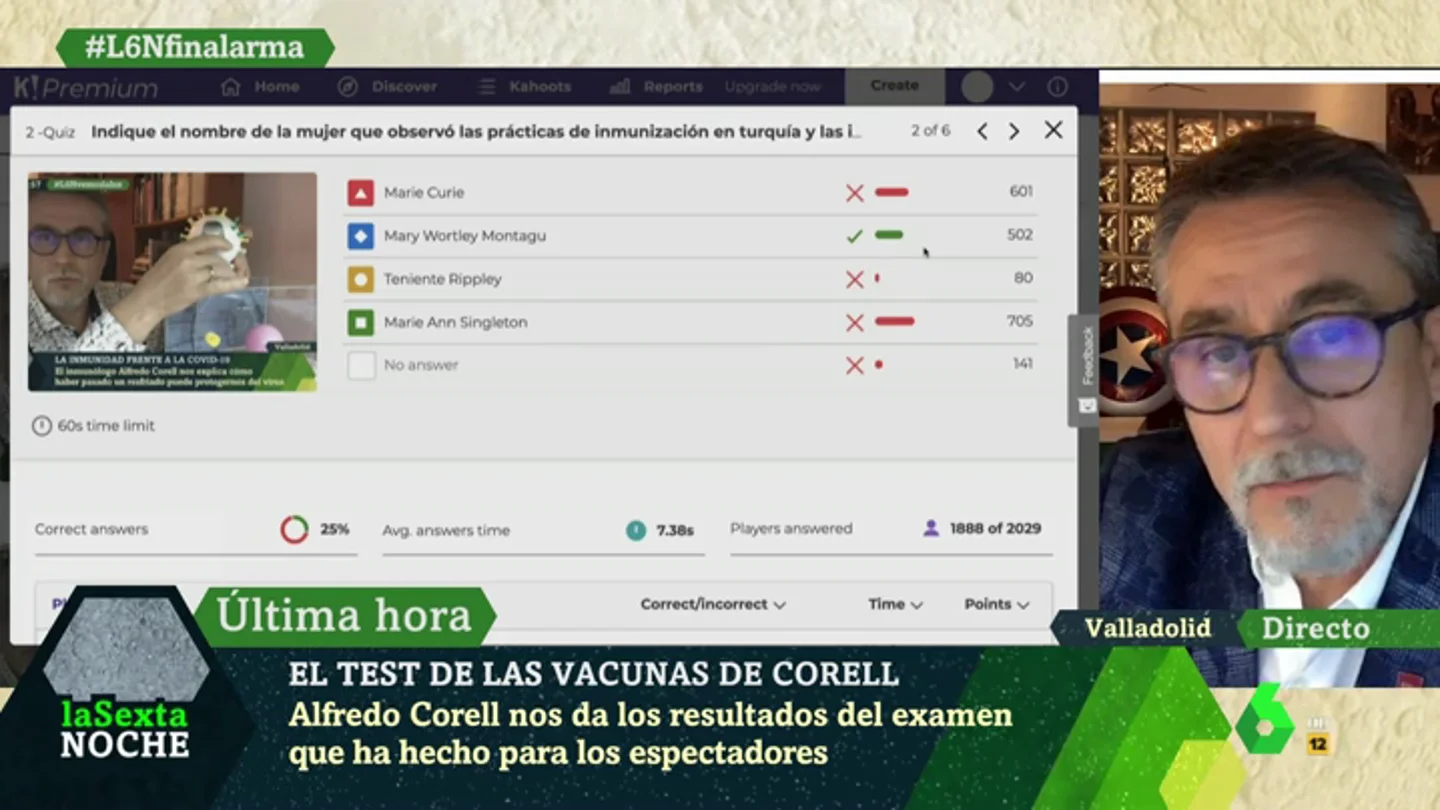Click the incorrect X beside Teniente Rippley
Image resolution: width=1440 pixels, height=810 pixels.
click(854, 279)
